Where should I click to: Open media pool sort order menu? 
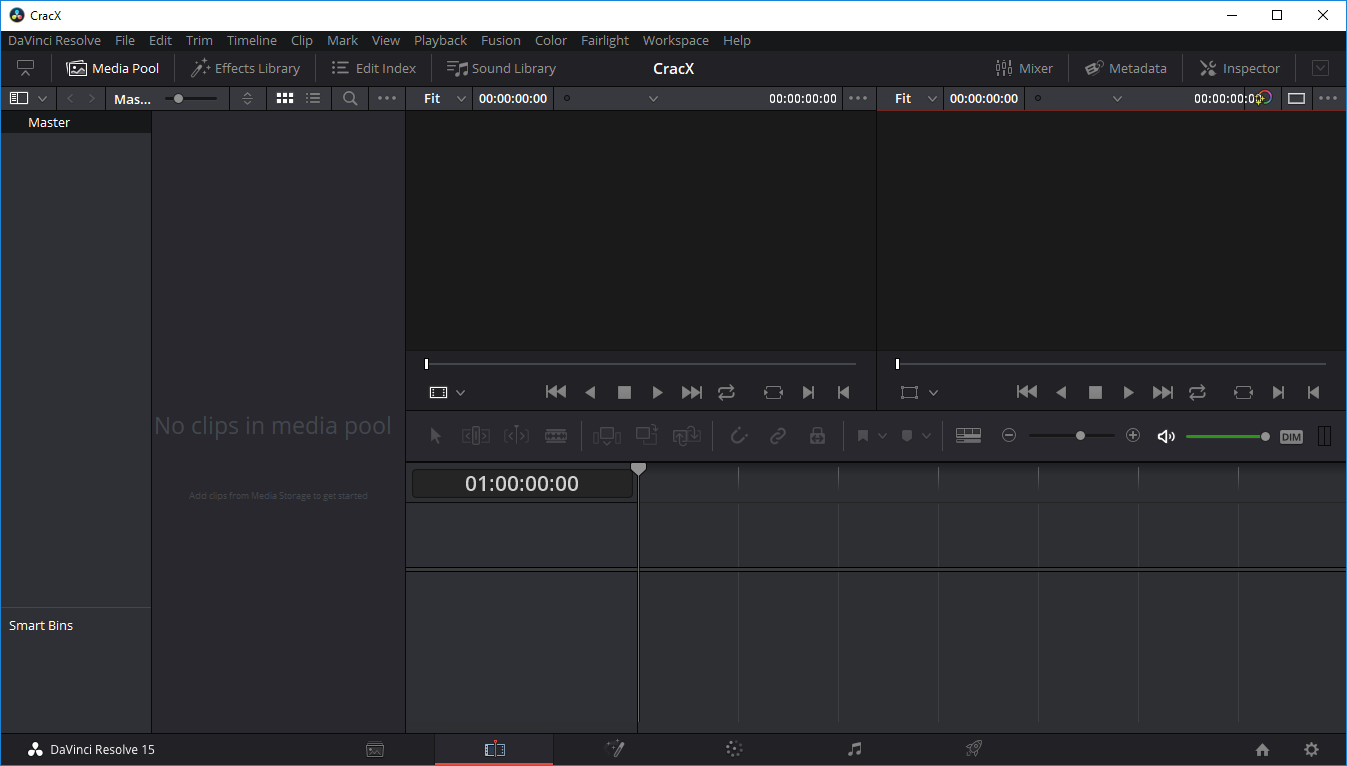click(248, 98)
